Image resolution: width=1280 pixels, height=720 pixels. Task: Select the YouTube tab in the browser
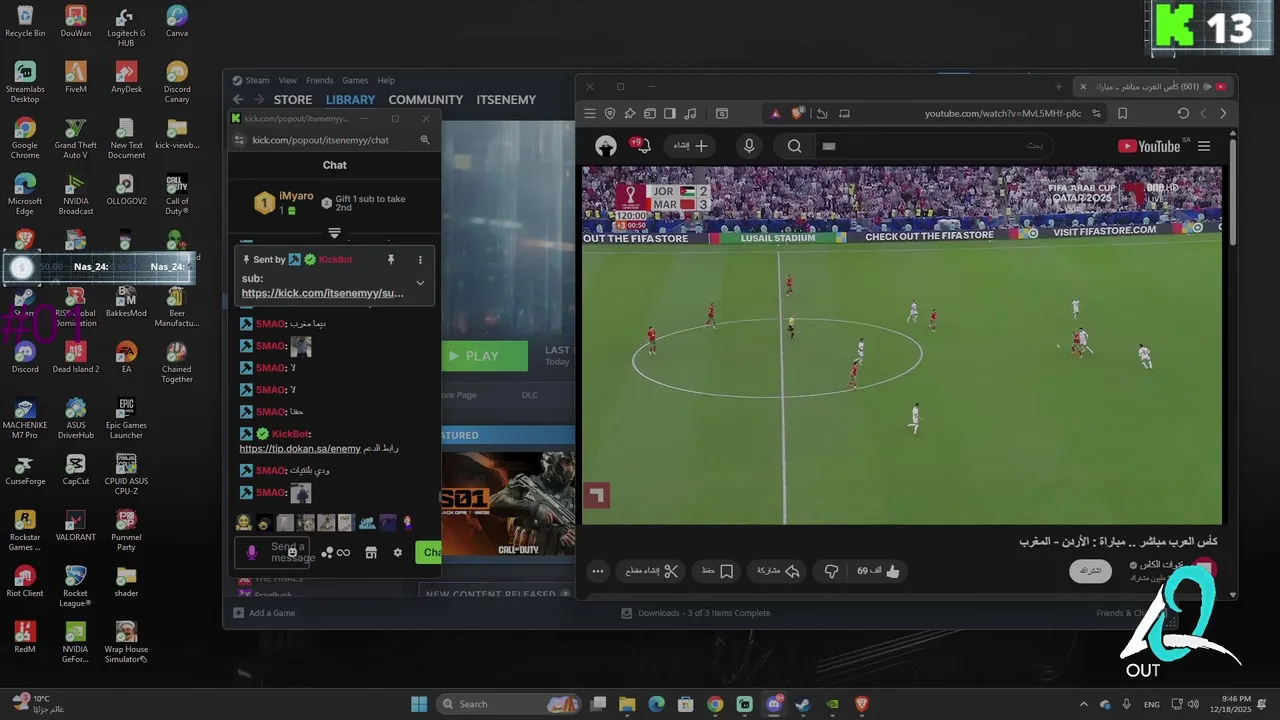pyautogui.click(x=1153, y=87)
